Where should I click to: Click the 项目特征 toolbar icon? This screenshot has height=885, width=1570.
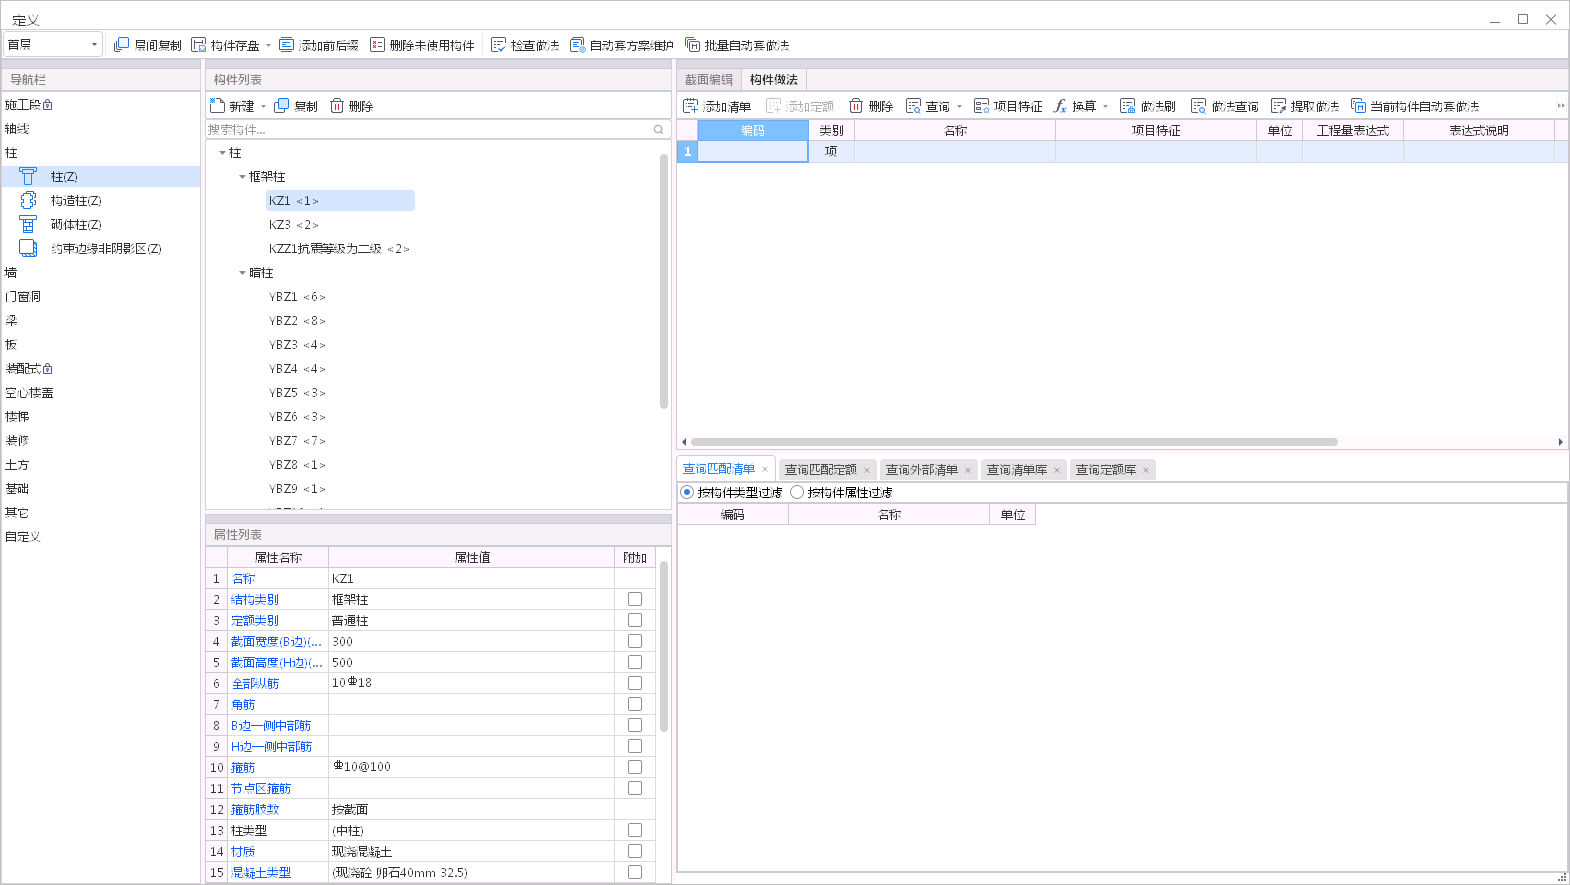coord(981,106)
